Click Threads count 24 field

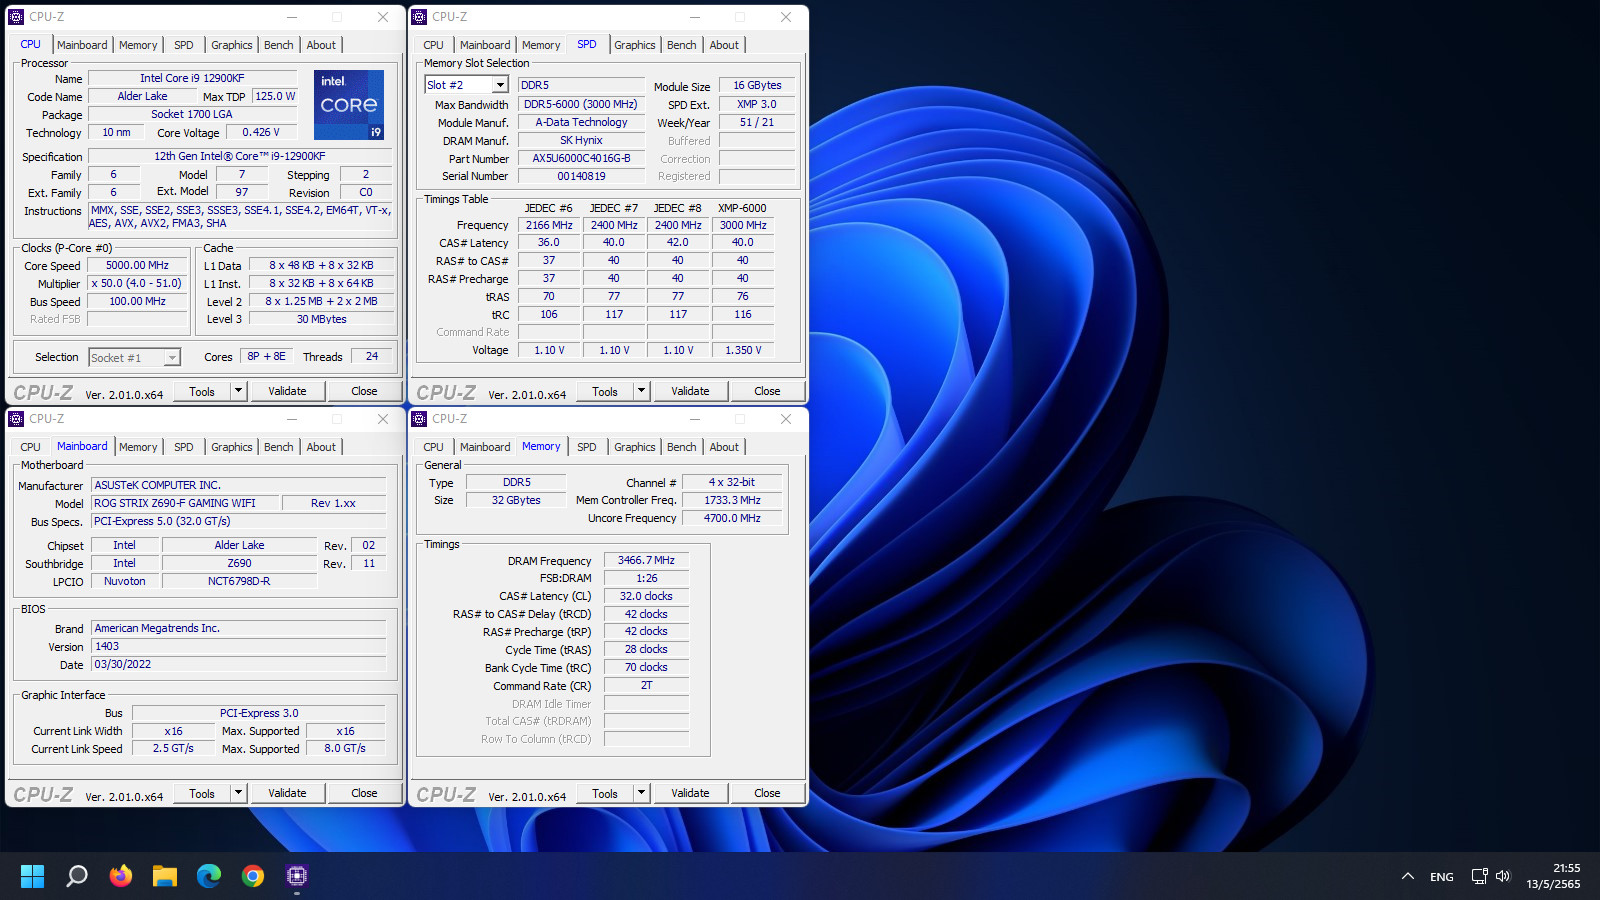pos(371,356)
